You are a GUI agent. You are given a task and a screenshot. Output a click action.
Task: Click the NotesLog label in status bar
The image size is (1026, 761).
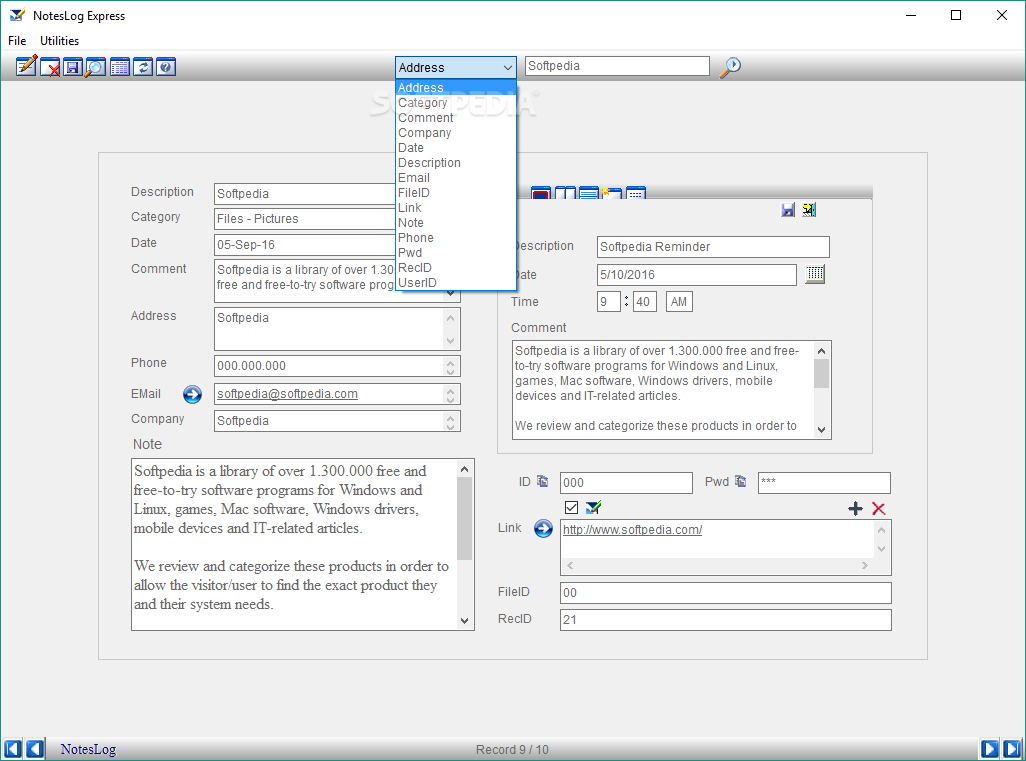88,749
